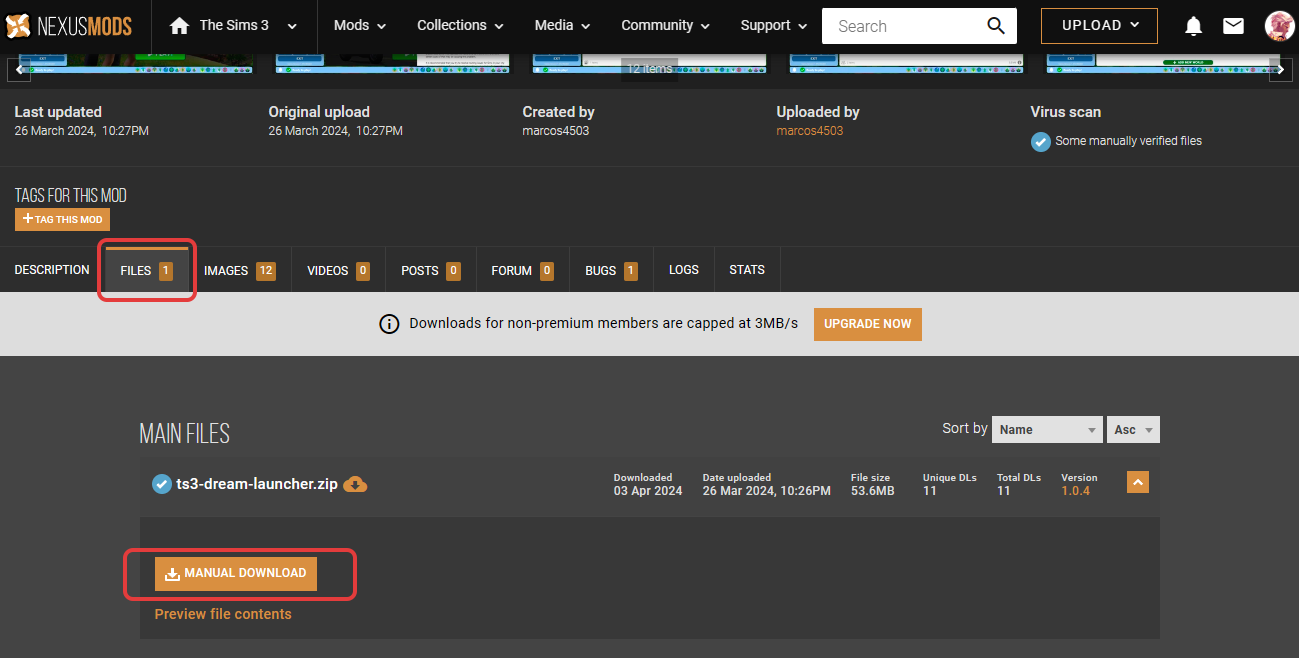The width and height of the screenshot is (1299, 658).
Task: Switch to the Forum tab
Action: [522, 271]
